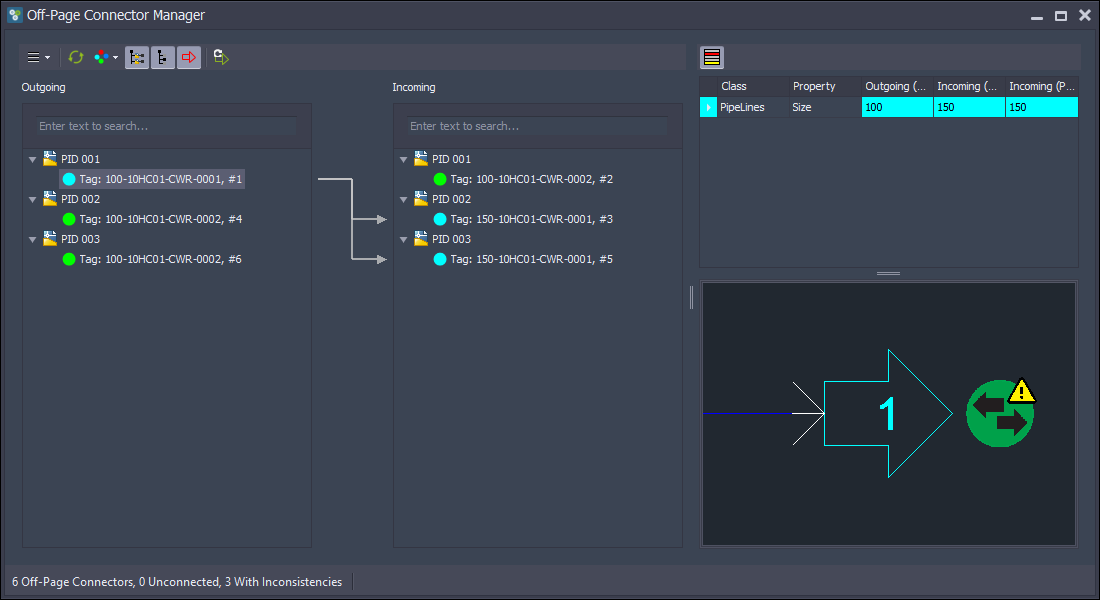Click the connector export icon with green arrow
This screenshot has height=600, width=1100.
(221, 58)
